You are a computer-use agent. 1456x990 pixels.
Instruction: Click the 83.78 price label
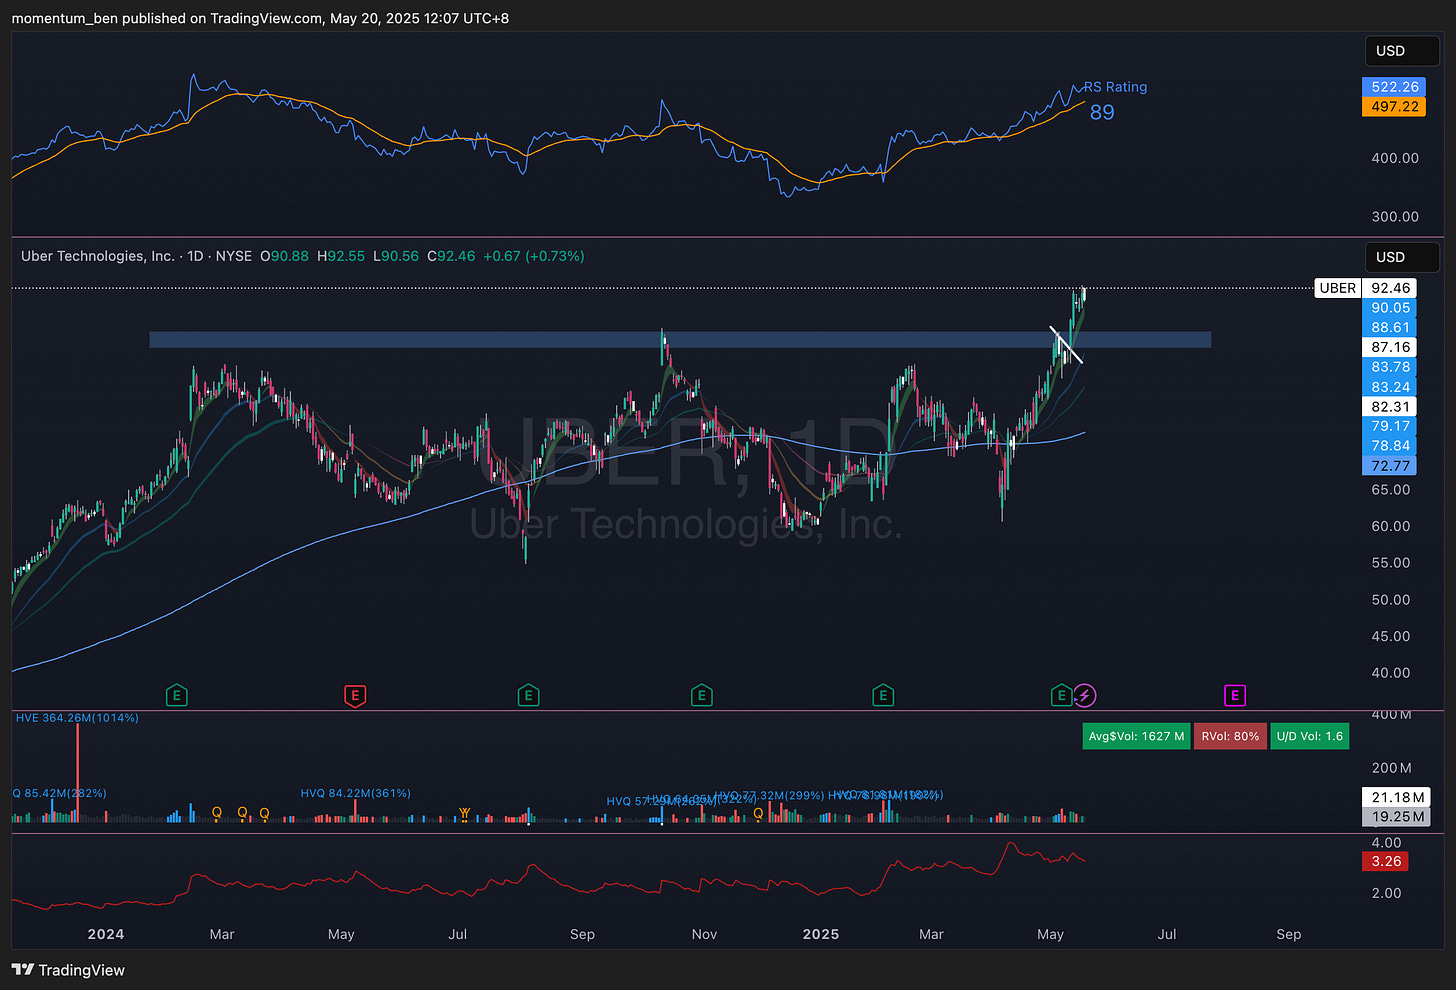[x=1390, y=367]
